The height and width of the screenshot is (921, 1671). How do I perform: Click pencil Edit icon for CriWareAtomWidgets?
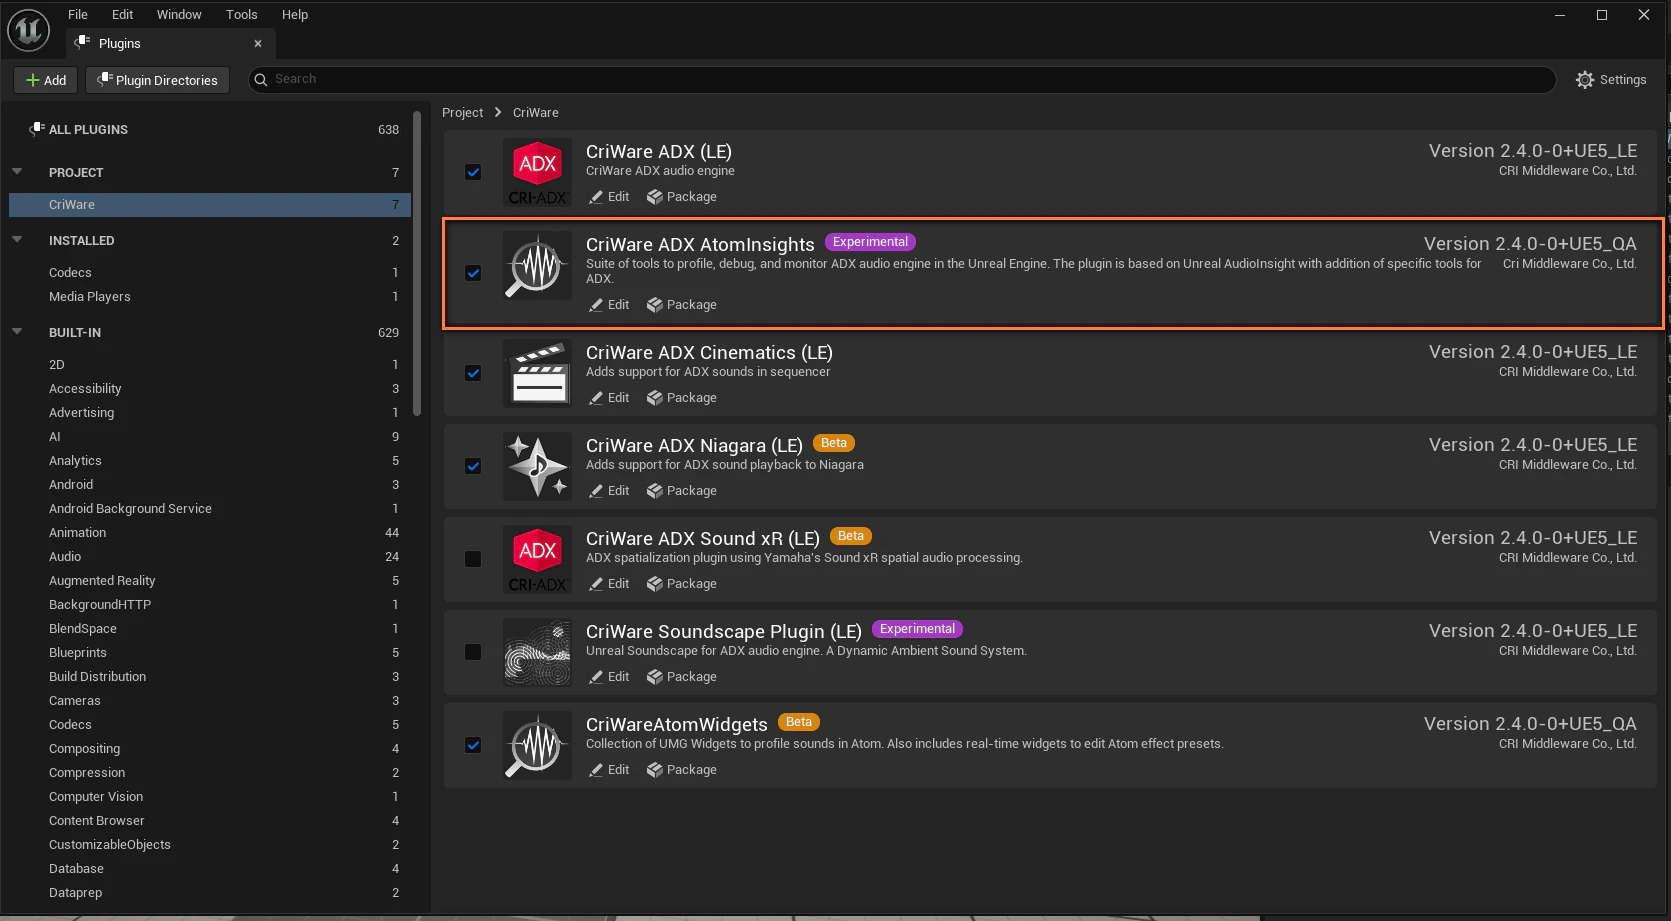[596, 770]
